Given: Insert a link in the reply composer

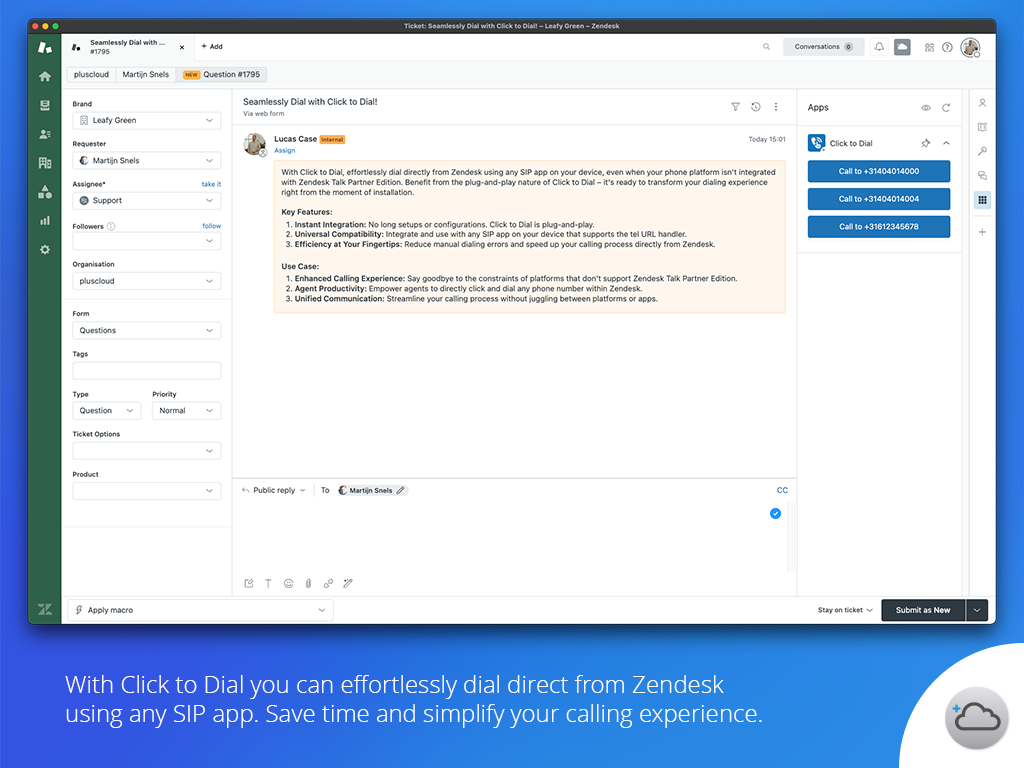Looking at the screenshot, I should (x=328, y=583).
